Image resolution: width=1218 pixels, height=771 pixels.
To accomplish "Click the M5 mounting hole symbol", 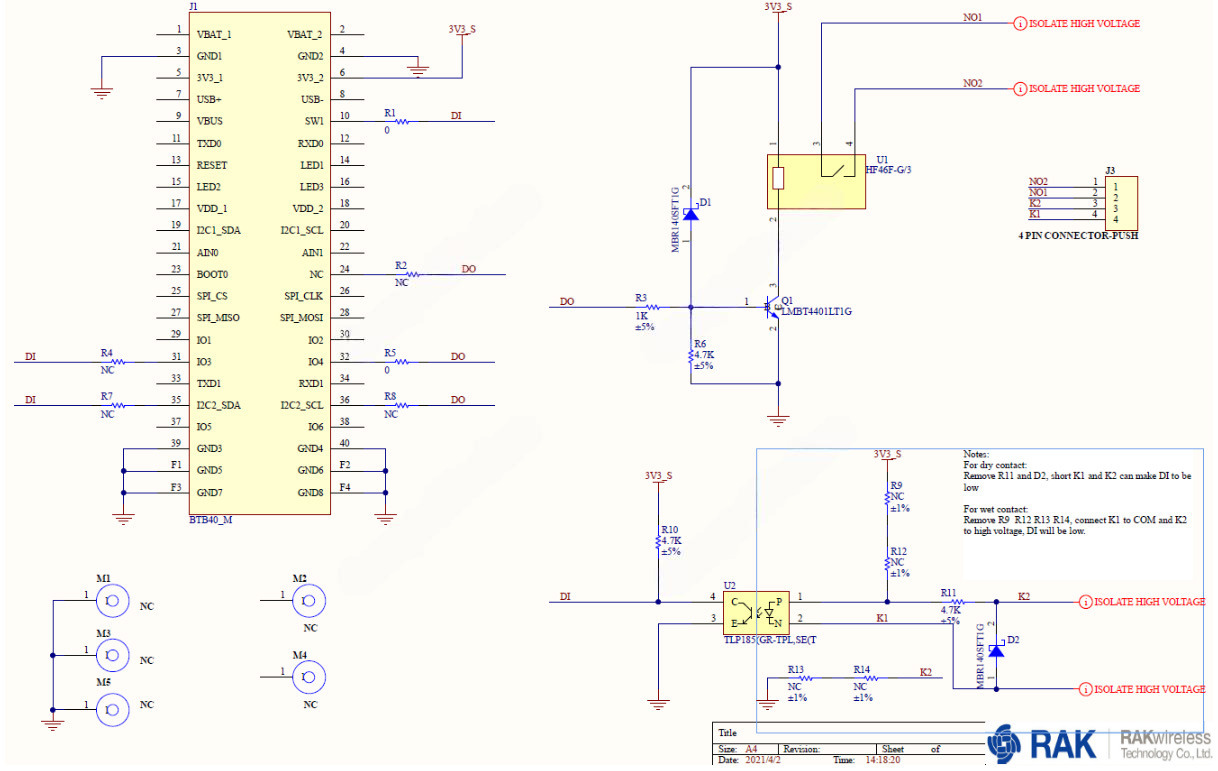I will point(113,709).
